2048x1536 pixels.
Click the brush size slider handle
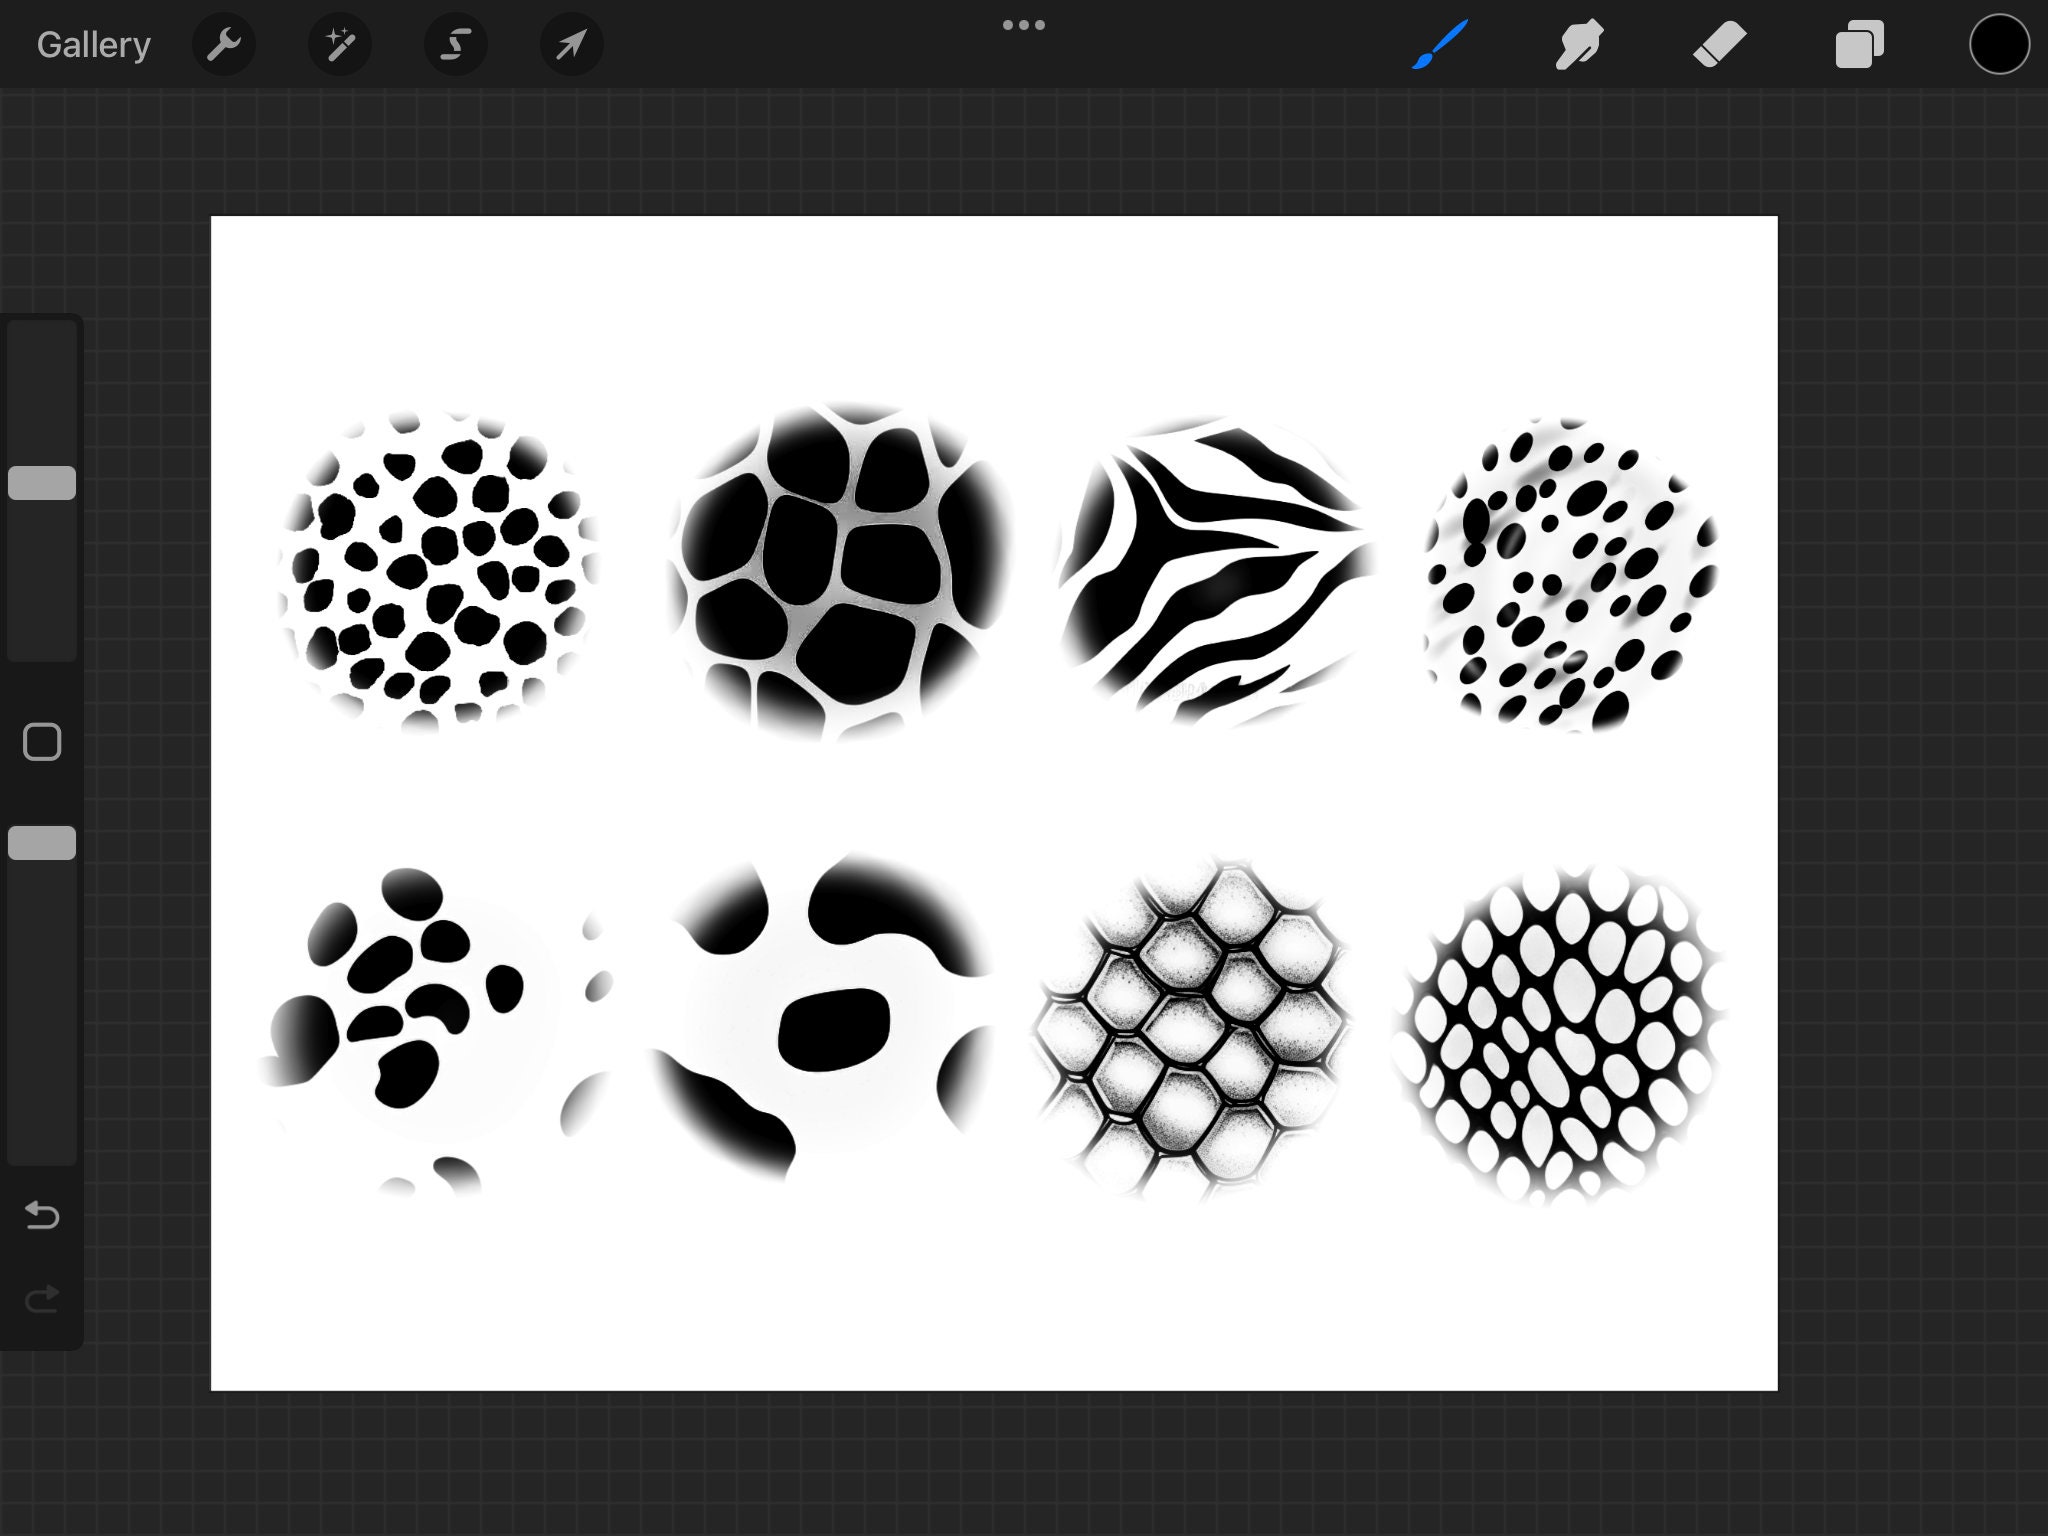point(42,483)
